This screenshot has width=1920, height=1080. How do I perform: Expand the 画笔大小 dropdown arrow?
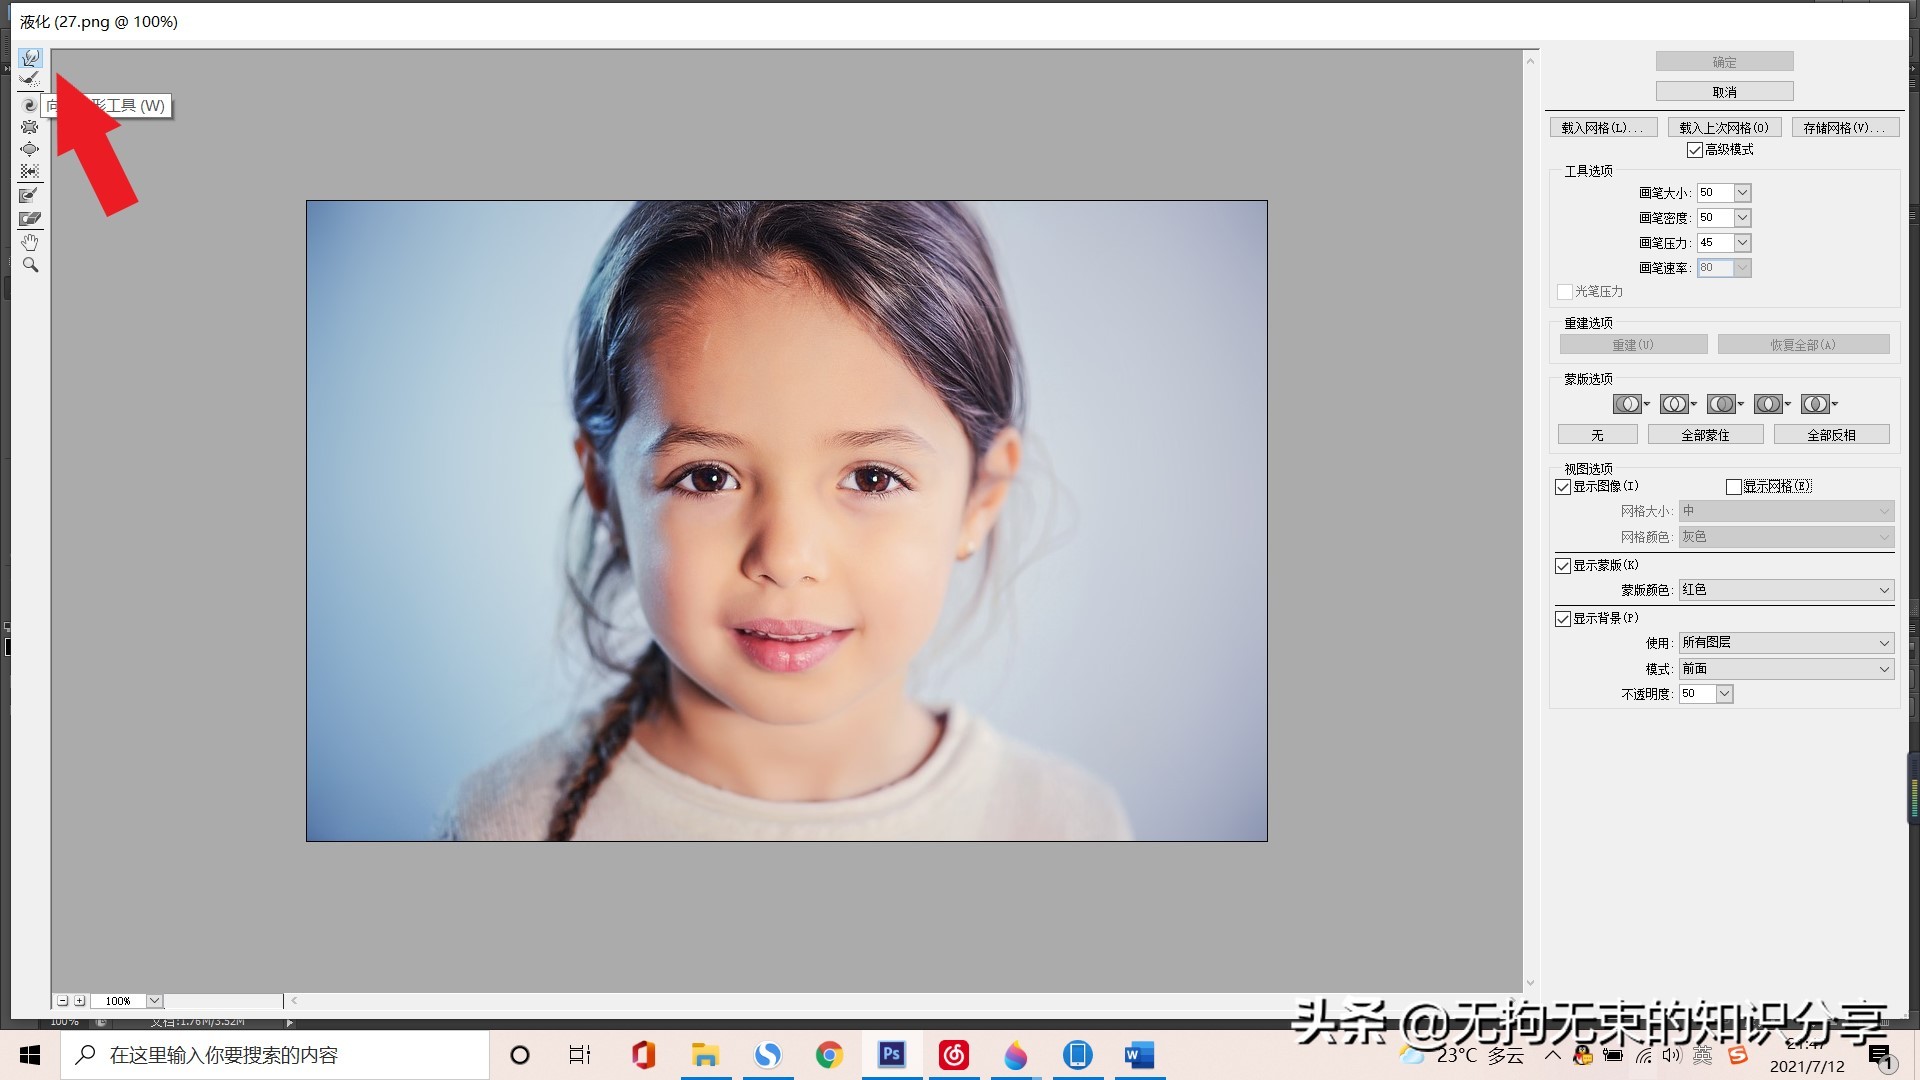(1742, 193)
